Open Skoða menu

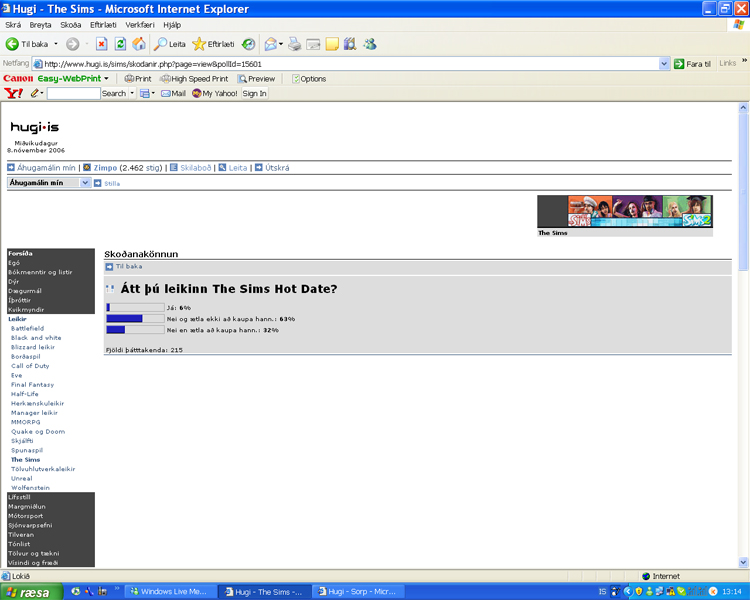(x=70, y=25)
